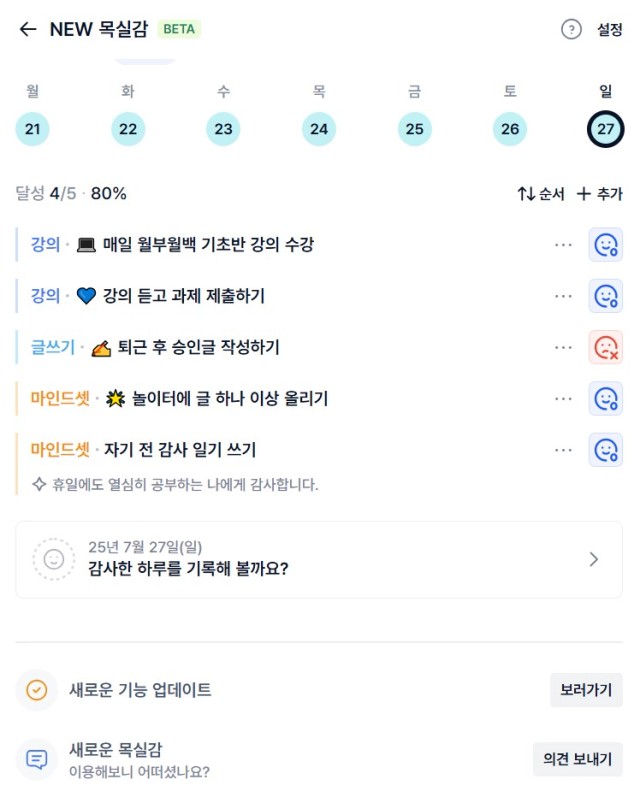Open more options for 강의 듣고 과제 제출하기
Screen dimensions: 640x785
[x=563, y=296]
